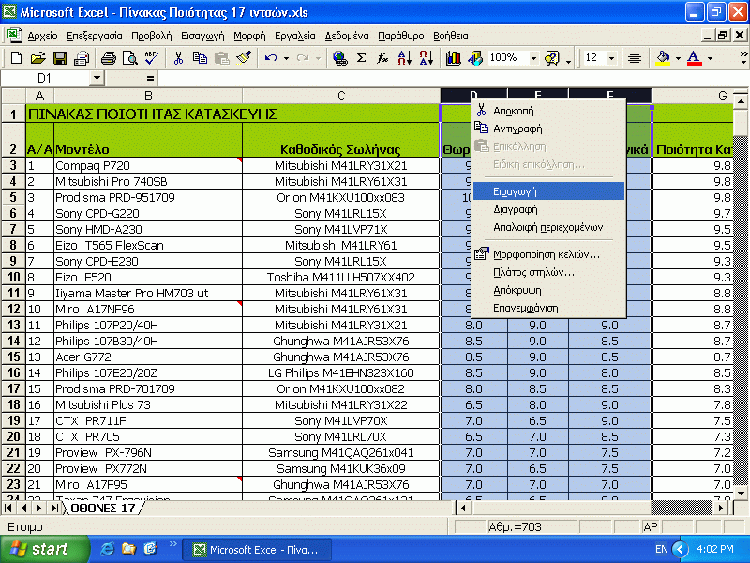Click the Cut scissors icon in the toolbar
The width and height of the screenshot is (750, 563).
[x=178, y=58]
